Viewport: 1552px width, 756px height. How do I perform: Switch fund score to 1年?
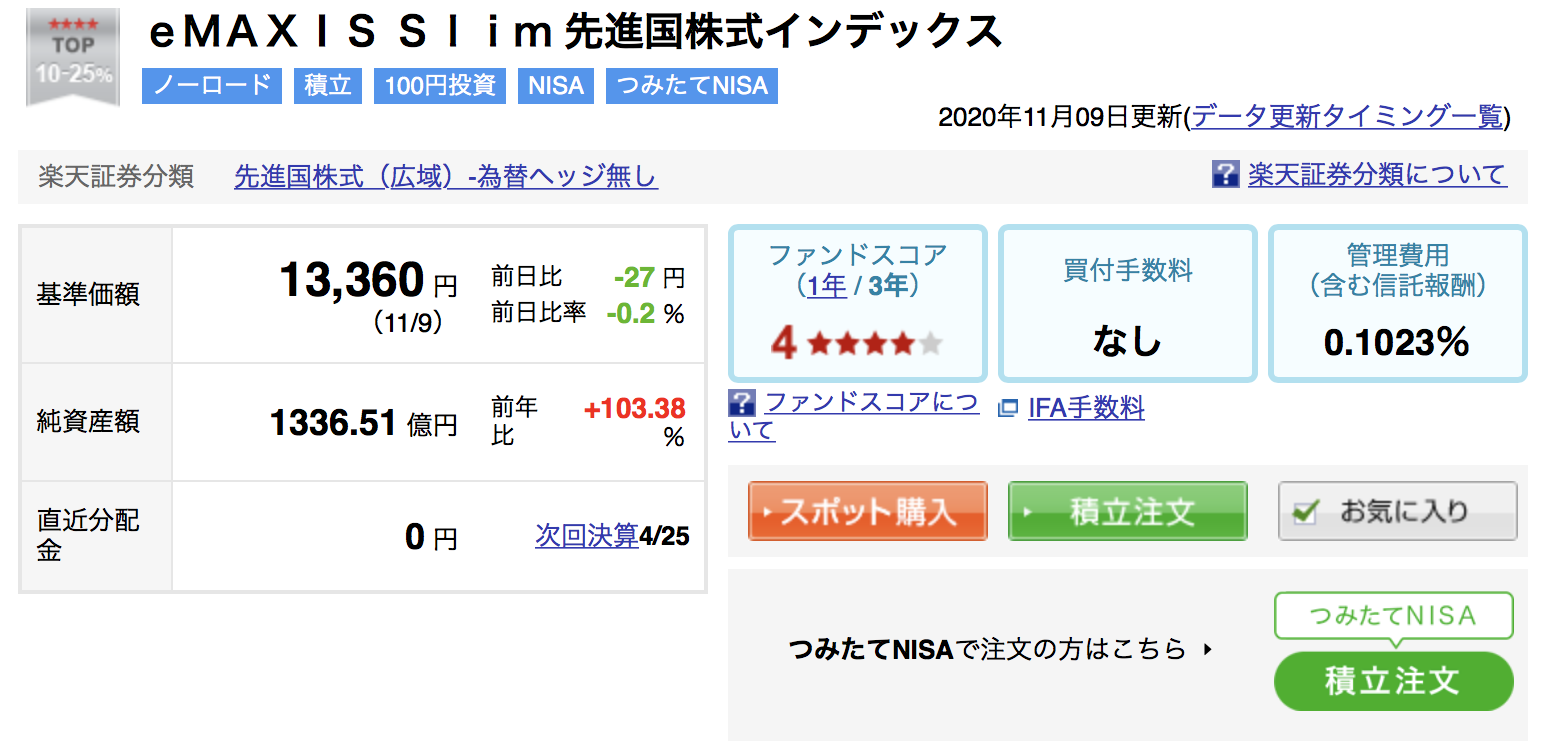click(826, 286)
